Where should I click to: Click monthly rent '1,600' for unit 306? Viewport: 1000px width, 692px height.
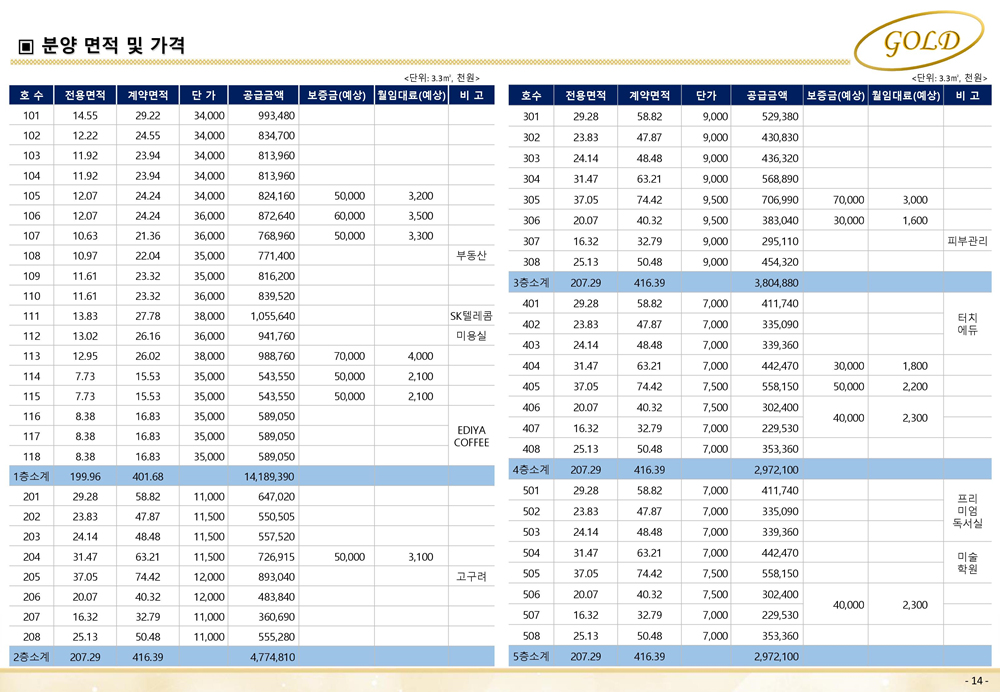[x=915, y=221]
